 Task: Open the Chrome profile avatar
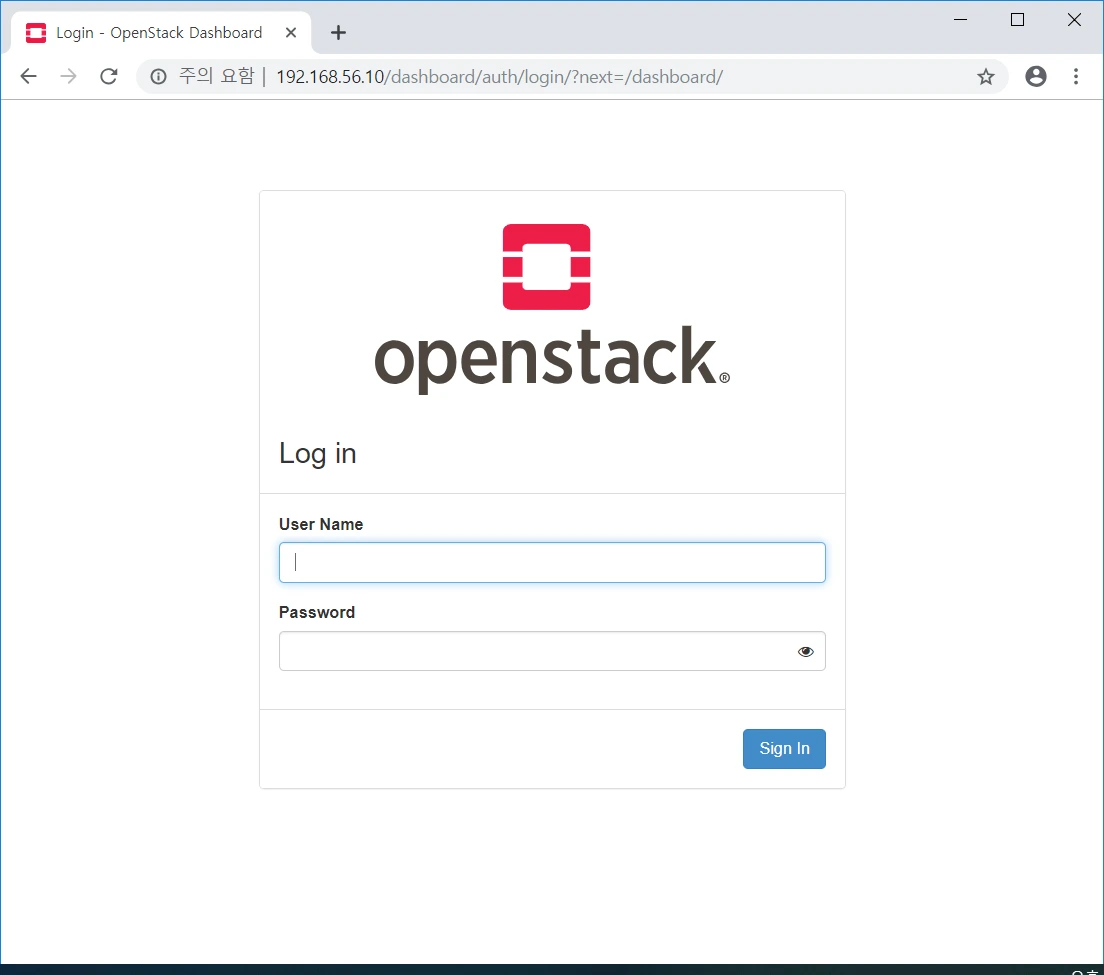pos(1036,76)
